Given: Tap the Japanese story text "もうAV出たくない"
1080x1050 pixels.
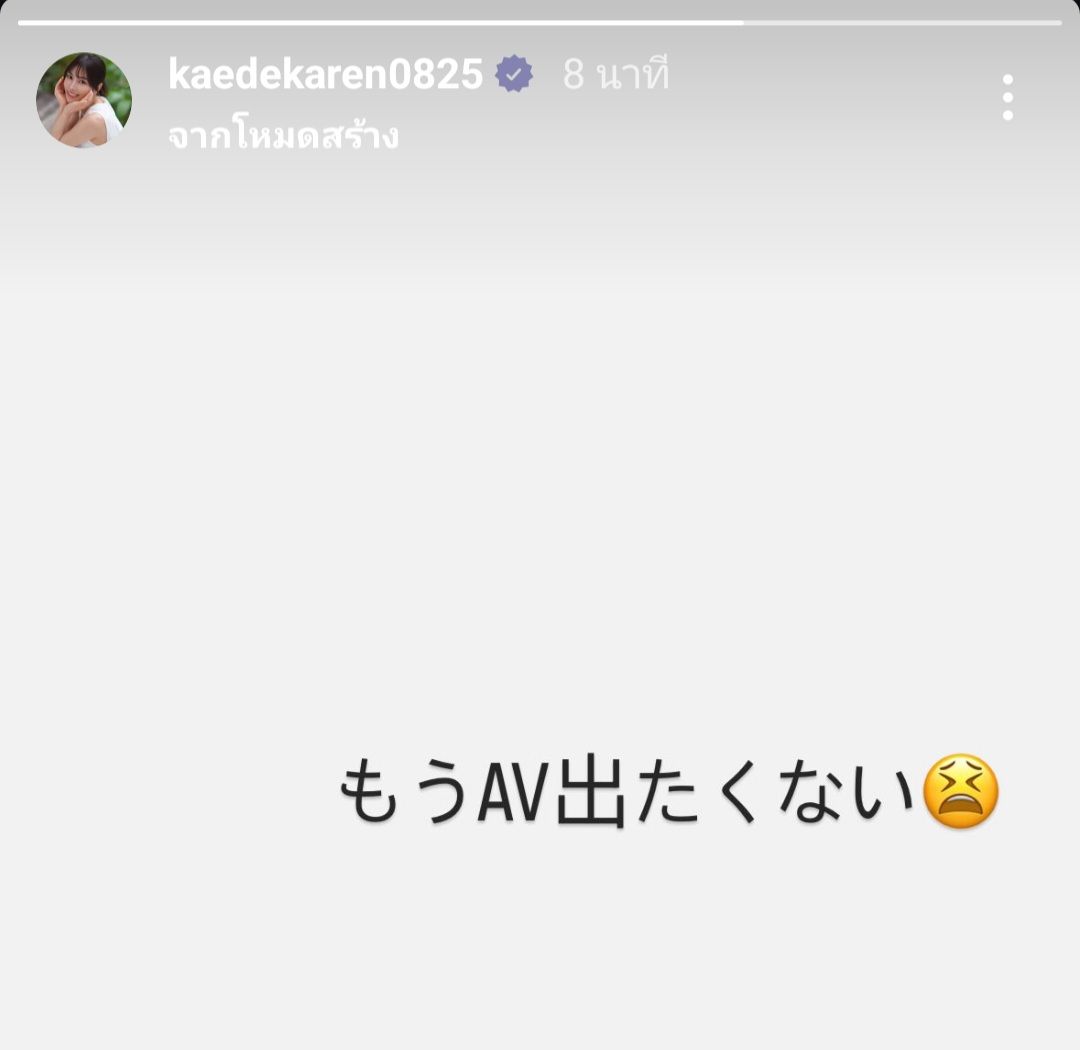Looking at the screenshot, I should coord(627,791).
